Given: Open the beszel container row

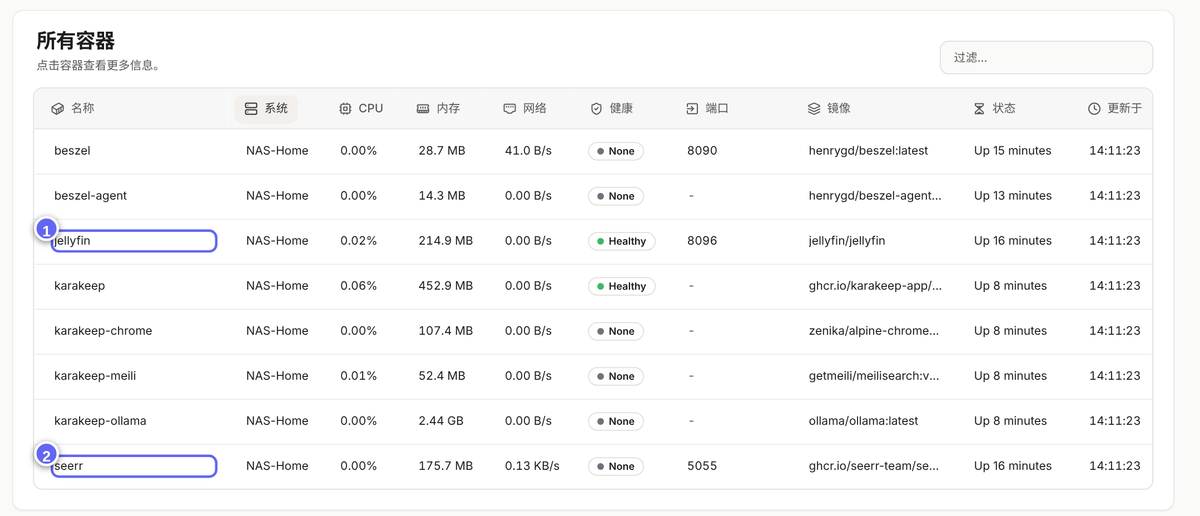Looking at the screenshot, I should pyautogui.click(x=593, y=151).
